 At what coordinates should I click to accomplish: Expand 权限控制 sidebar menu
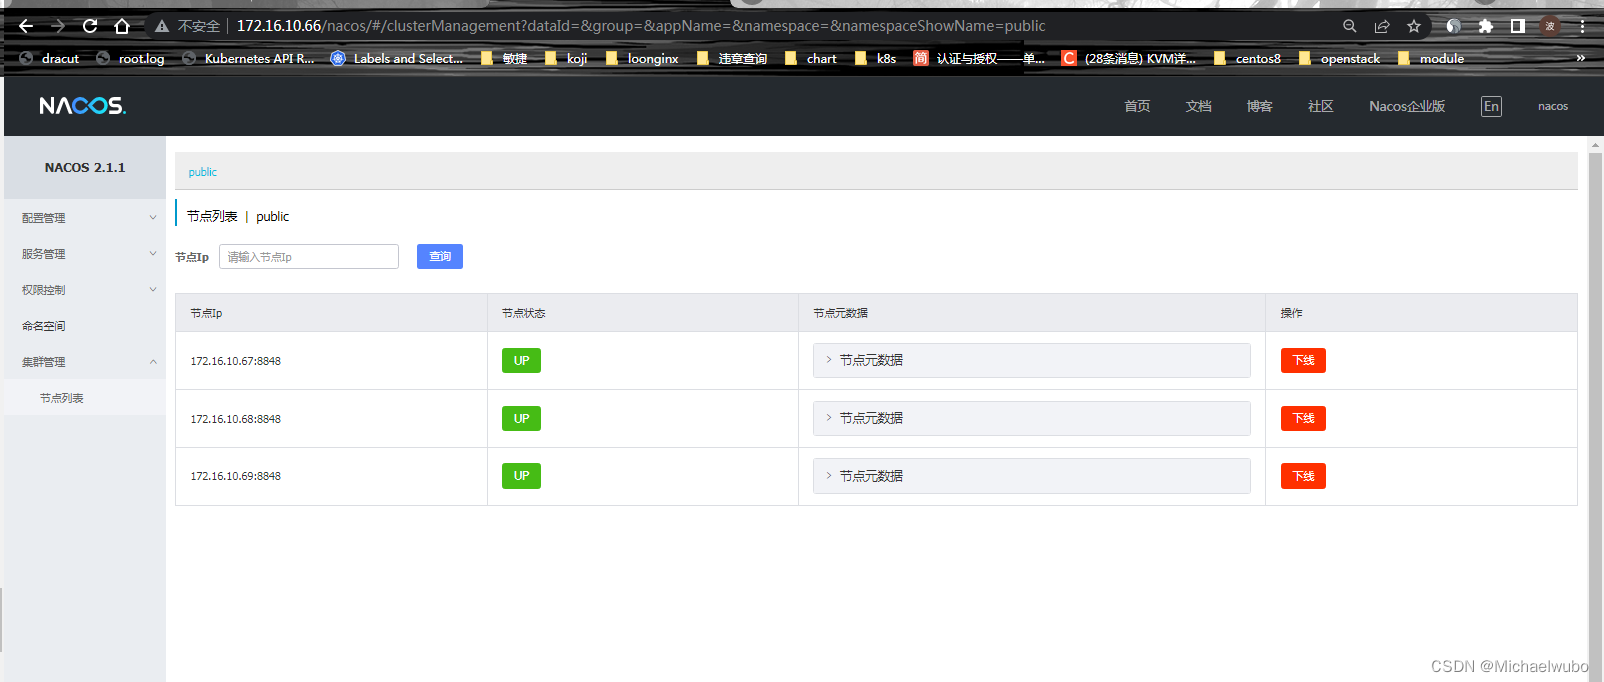[x=85, y=290]
